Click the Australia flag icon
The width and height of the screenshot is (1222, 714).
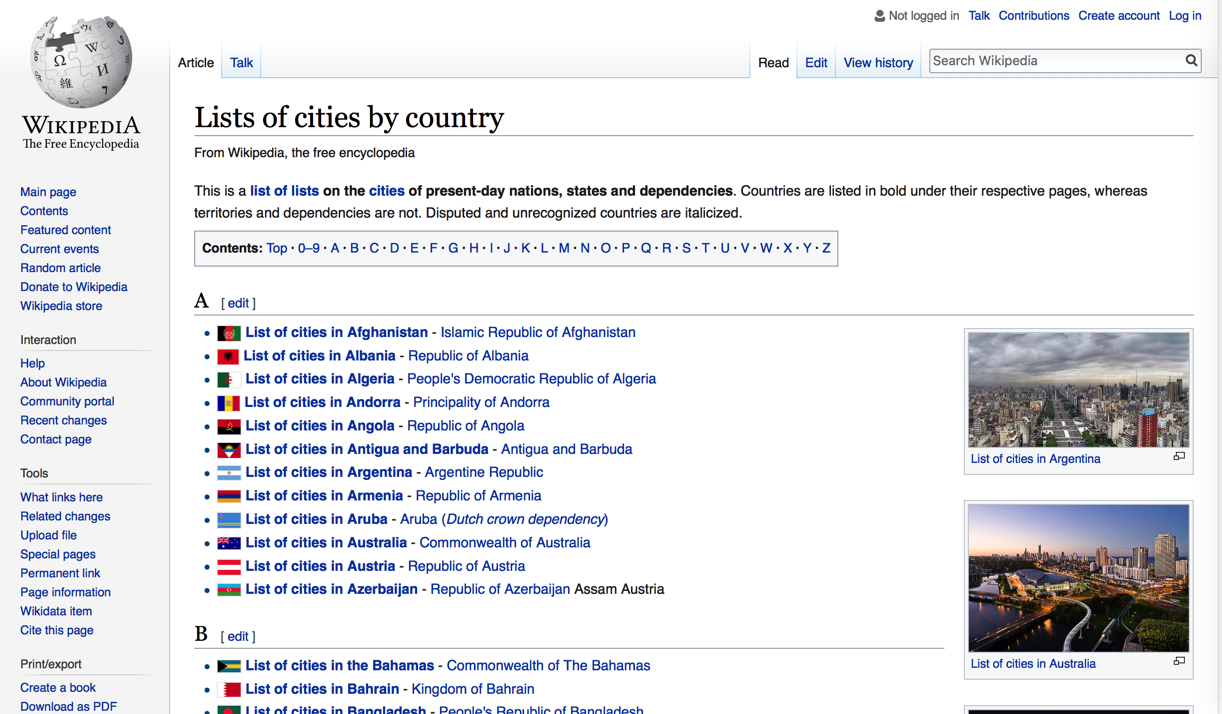(x=229, y=543)
